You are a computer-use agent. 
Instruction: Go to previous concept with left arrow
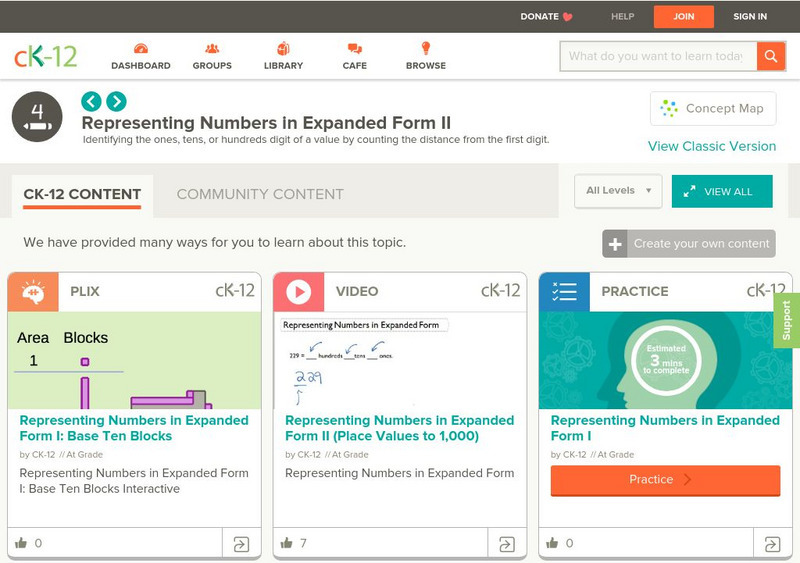(91, 101)
